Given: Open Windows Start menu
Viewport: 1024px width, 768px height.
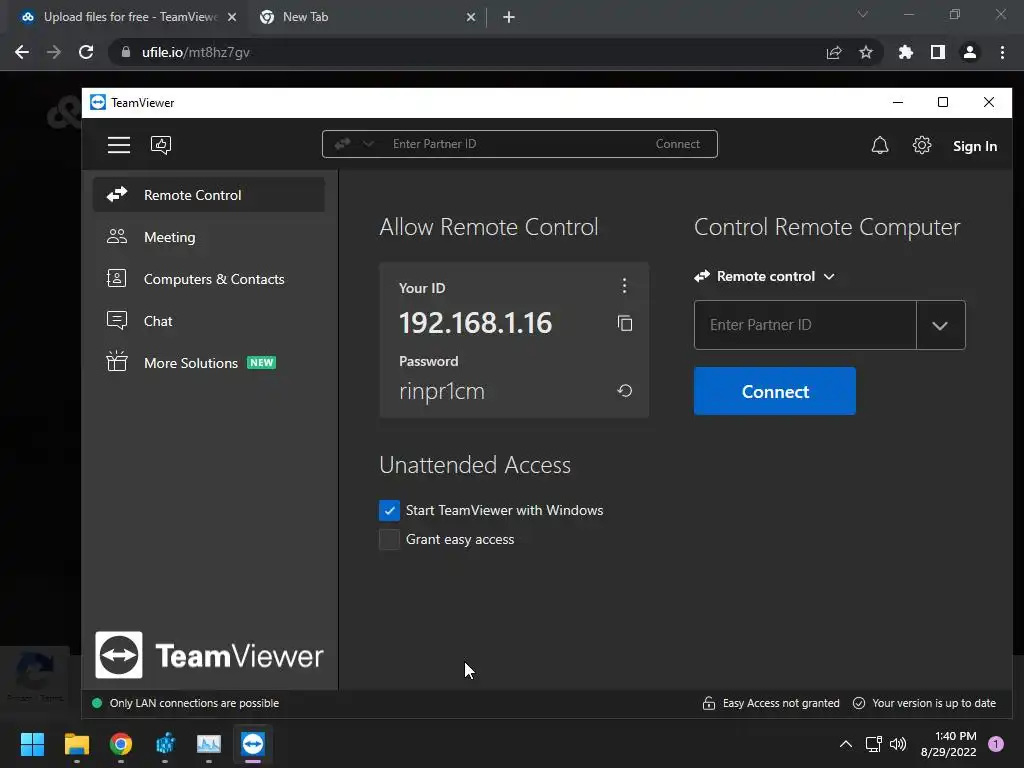Looking at the screenshot, I should click(x=32, y=744).
